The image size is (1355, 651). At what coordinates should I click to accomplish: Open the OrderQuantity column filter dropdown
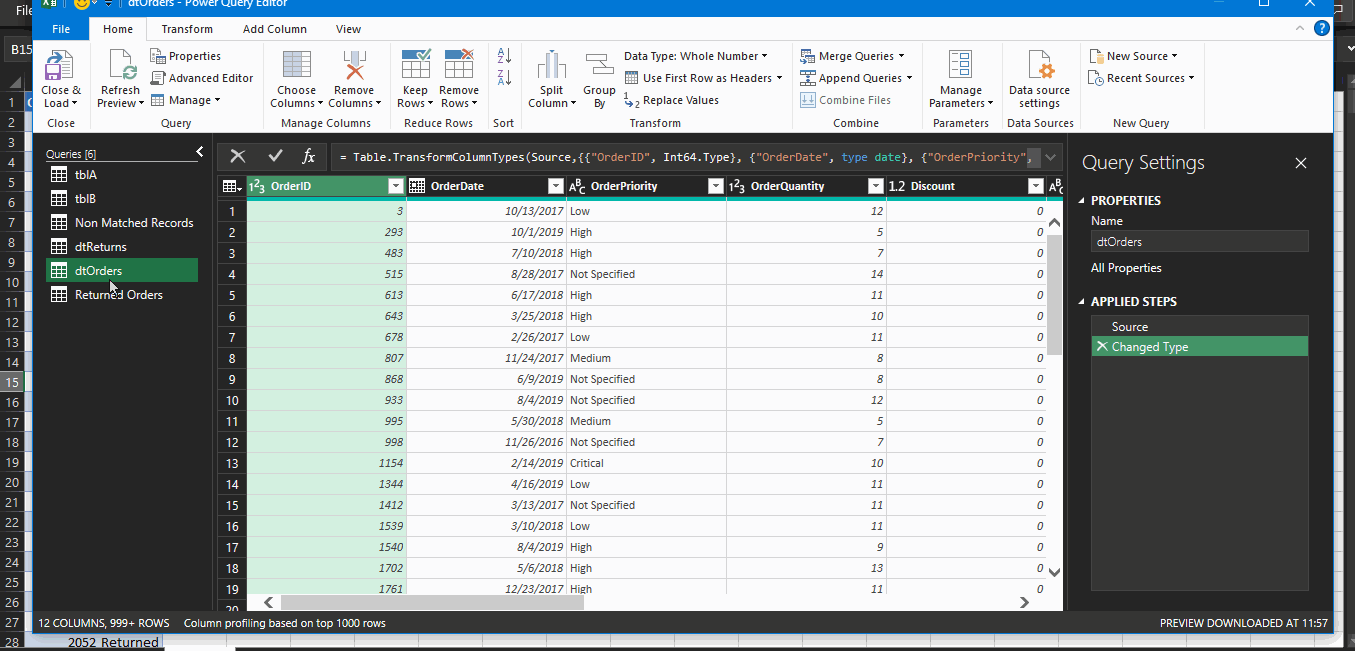[x=875, y=186]
